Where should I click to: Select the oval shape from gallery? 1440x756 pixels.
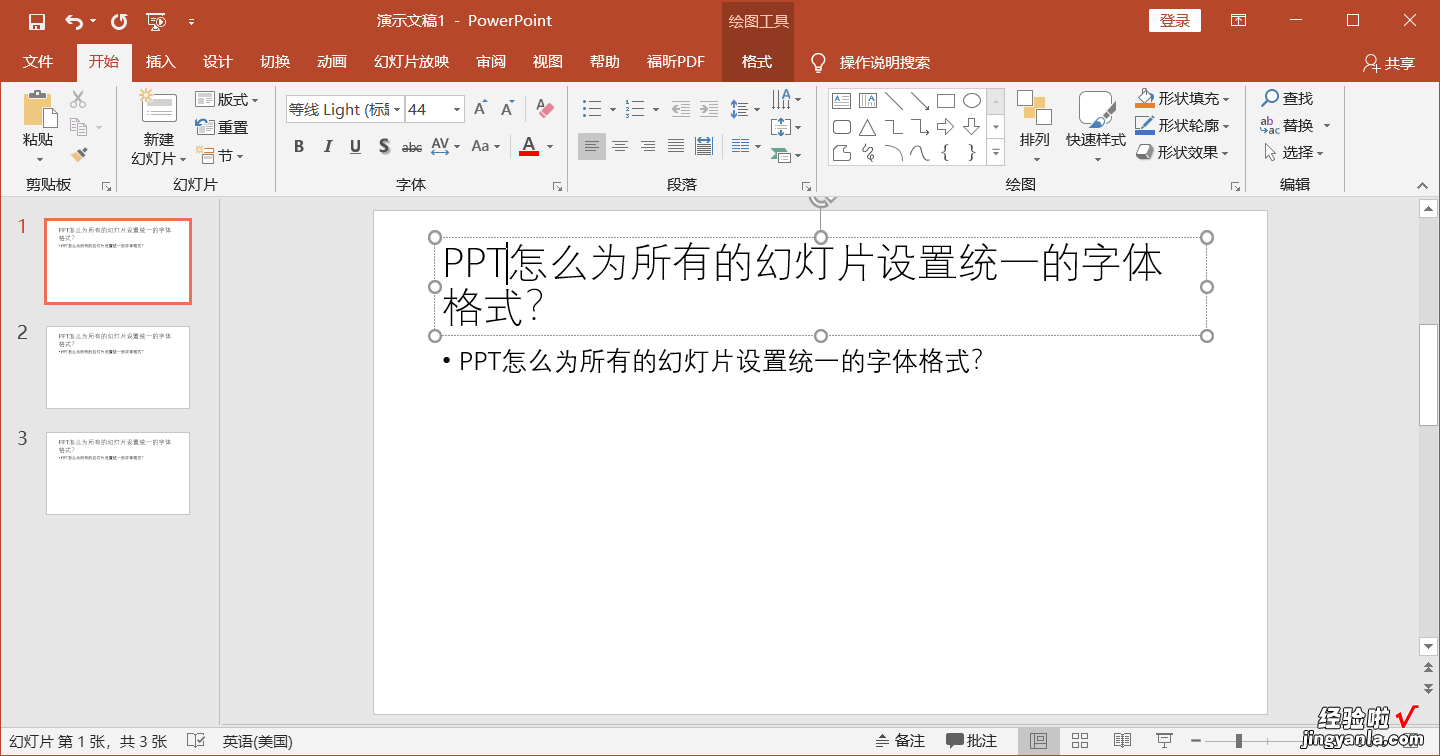click(x=971, y=101)
